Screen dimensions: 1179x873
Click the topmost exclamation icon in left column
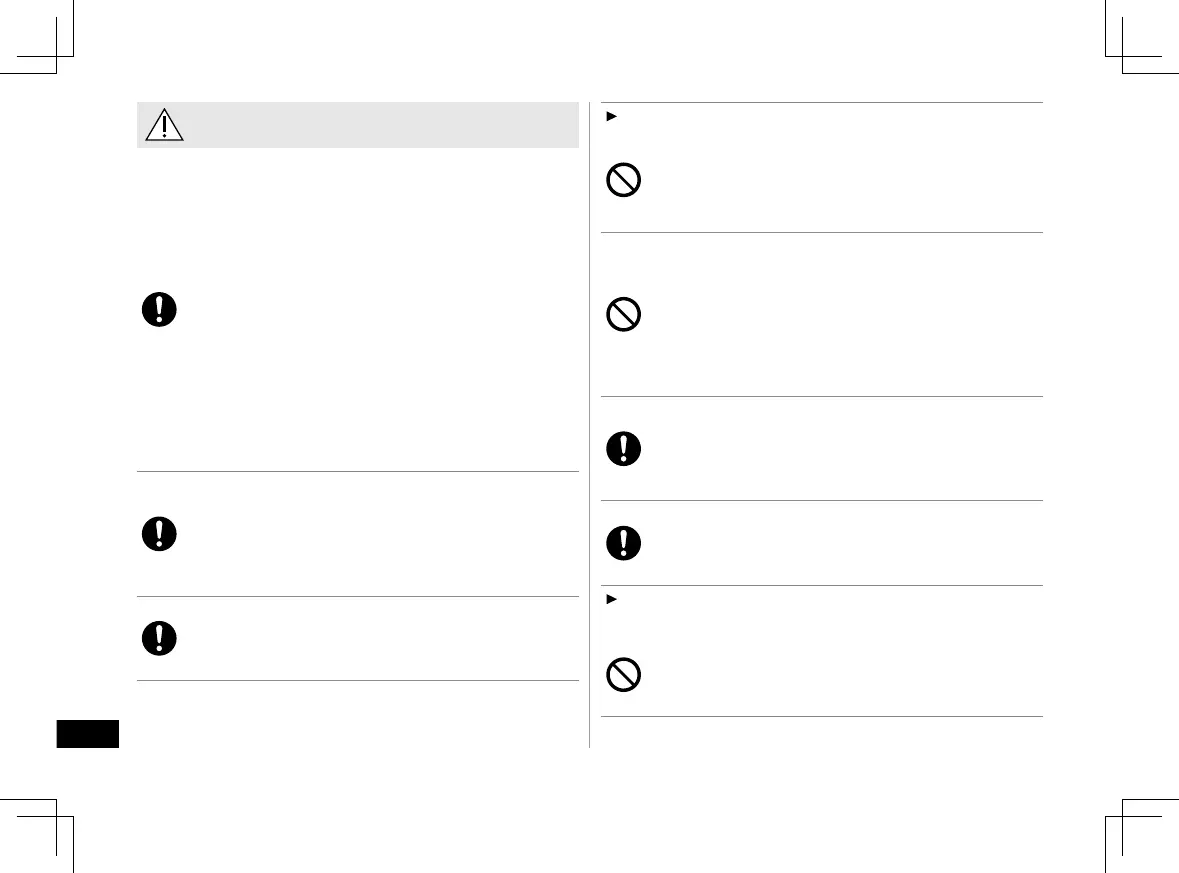[x=158, y=310]
